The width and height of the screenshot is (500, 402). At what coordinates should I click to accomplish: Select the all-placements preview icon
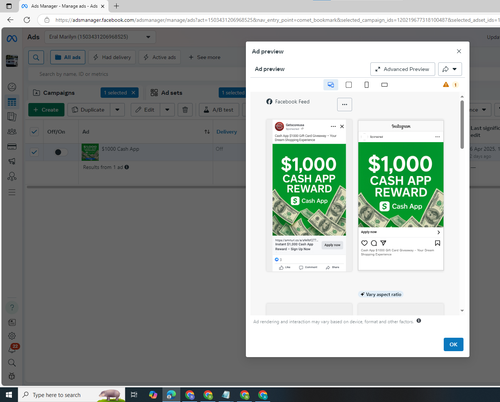tap(331, 85)
